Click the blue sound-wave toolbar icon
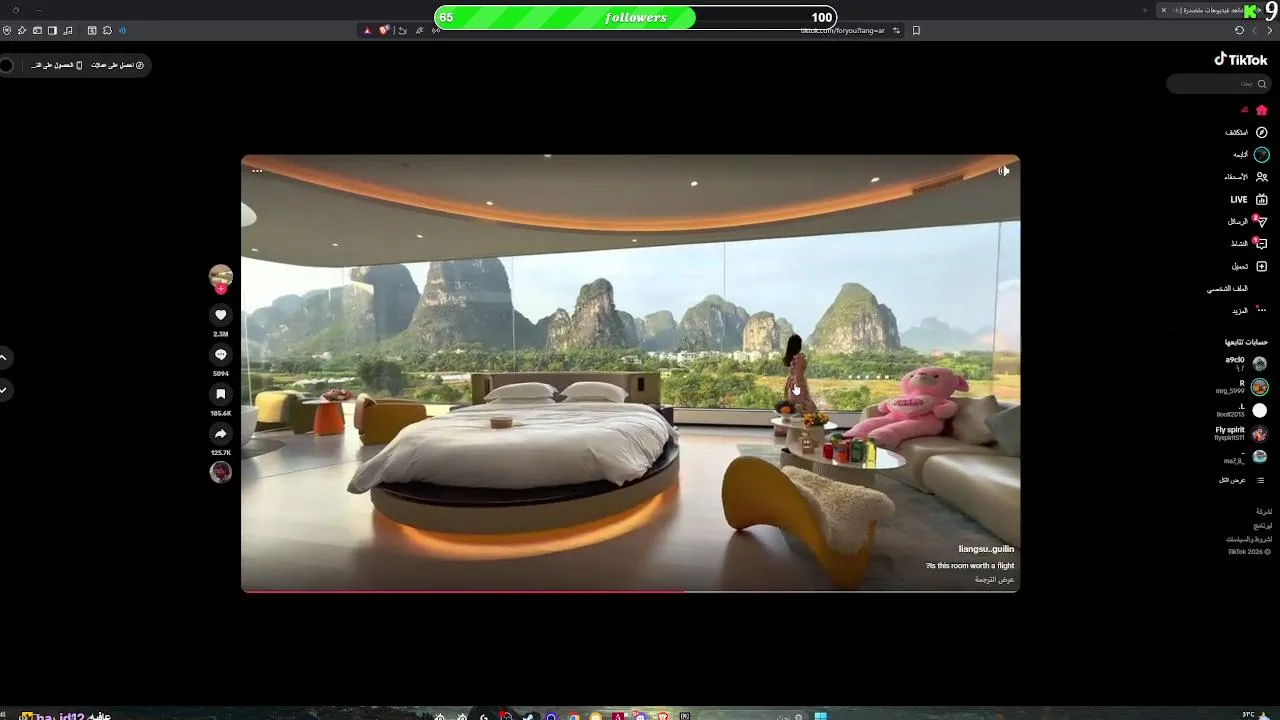The image size is (1280, 720). (122, 31)
